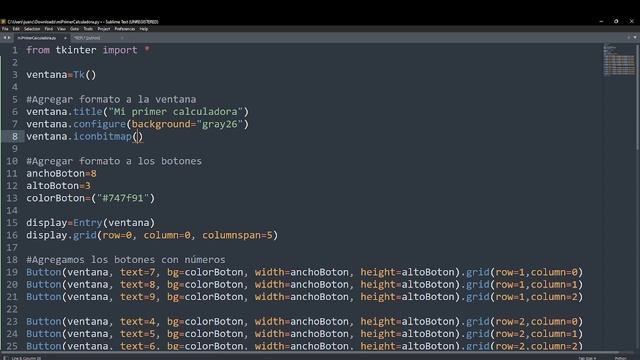This screenshot has width=640, height=360.
Task: Minimize the Sublime Text window
Action: [601, 21]
